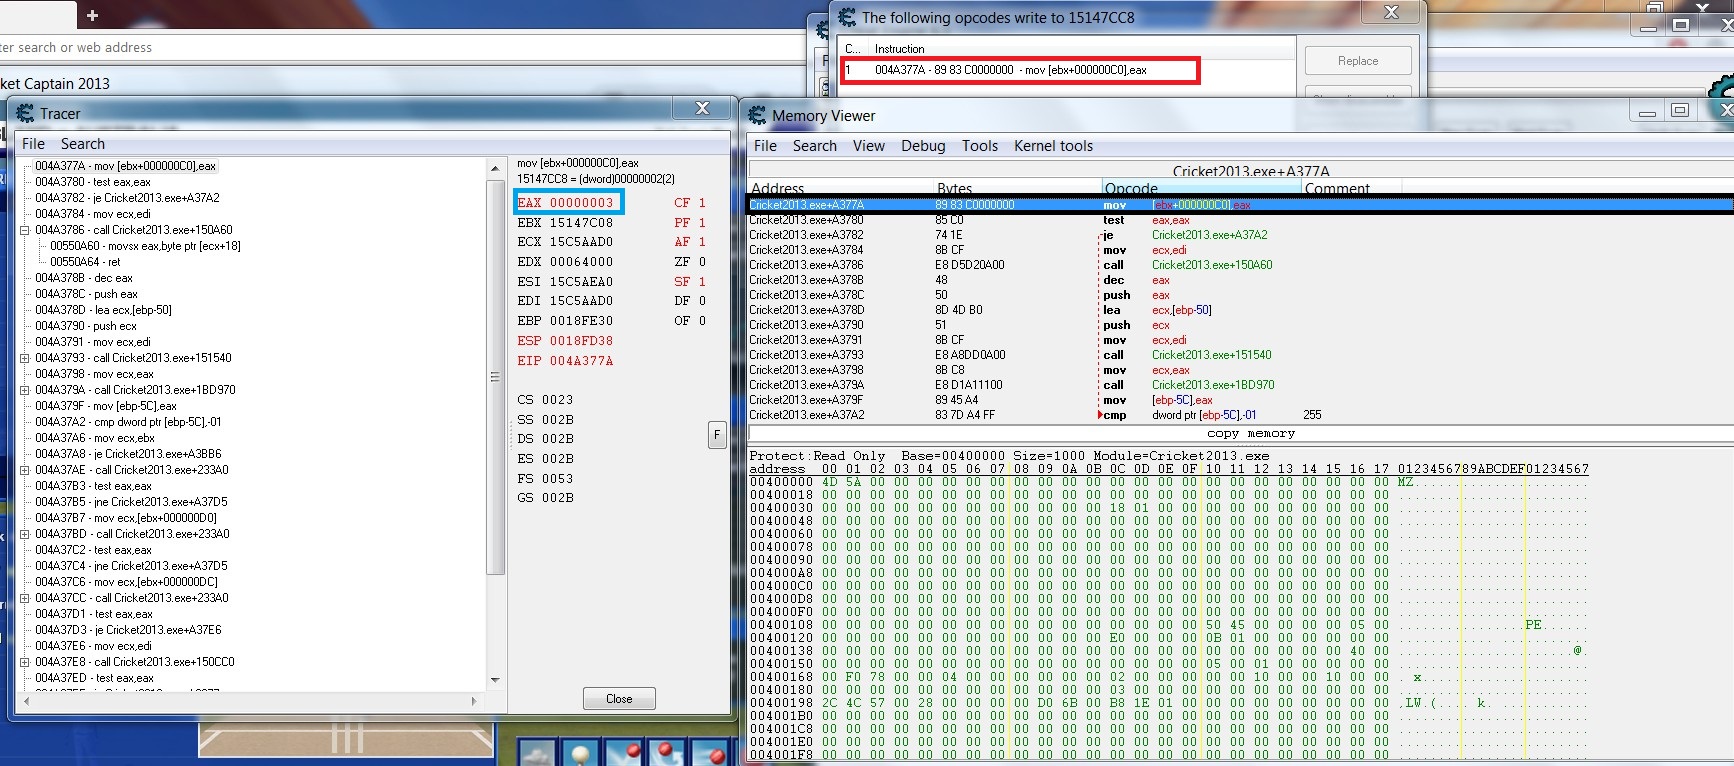
Task: Expand the 004A37AE call Cricket2013.exe+233A0 node
Action: 25,470
